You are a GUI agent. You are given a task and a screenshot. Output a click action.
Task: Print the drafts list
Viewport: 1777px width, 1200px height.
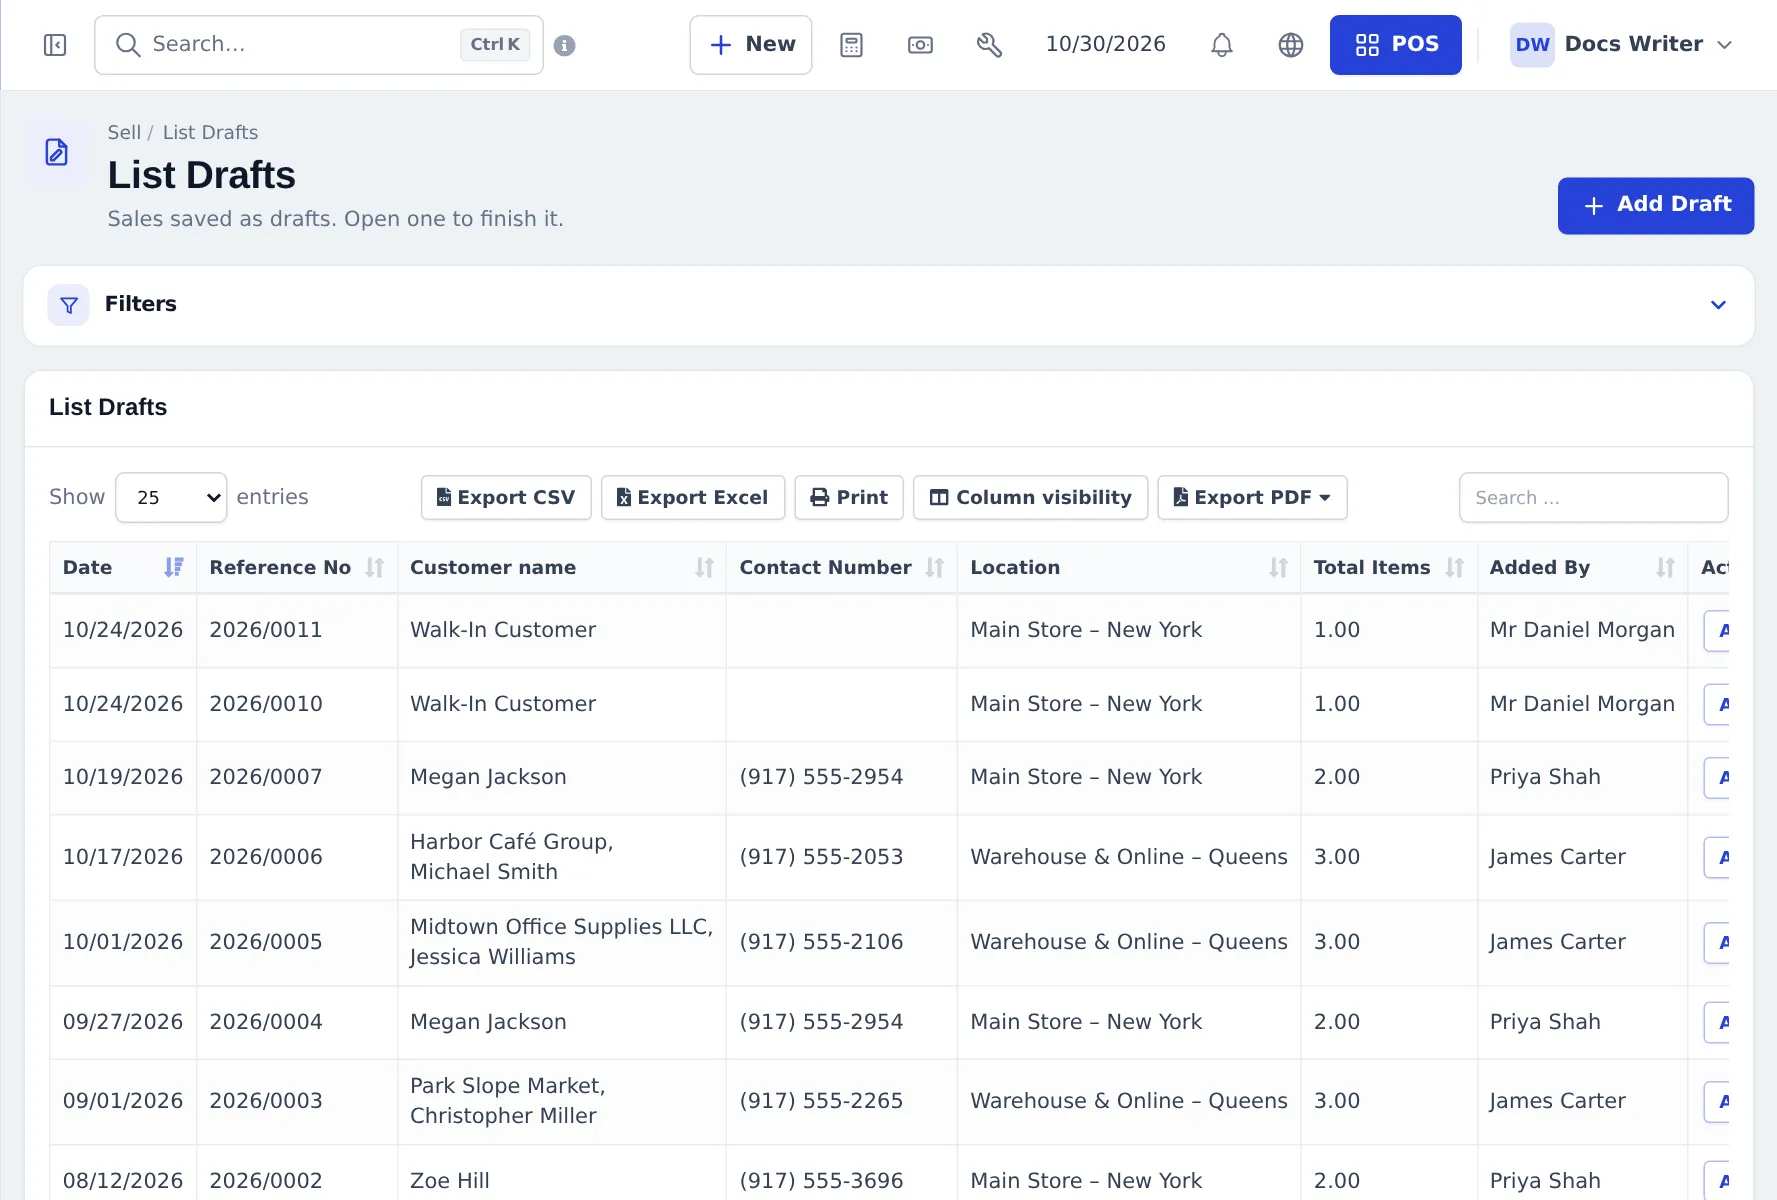849,497
